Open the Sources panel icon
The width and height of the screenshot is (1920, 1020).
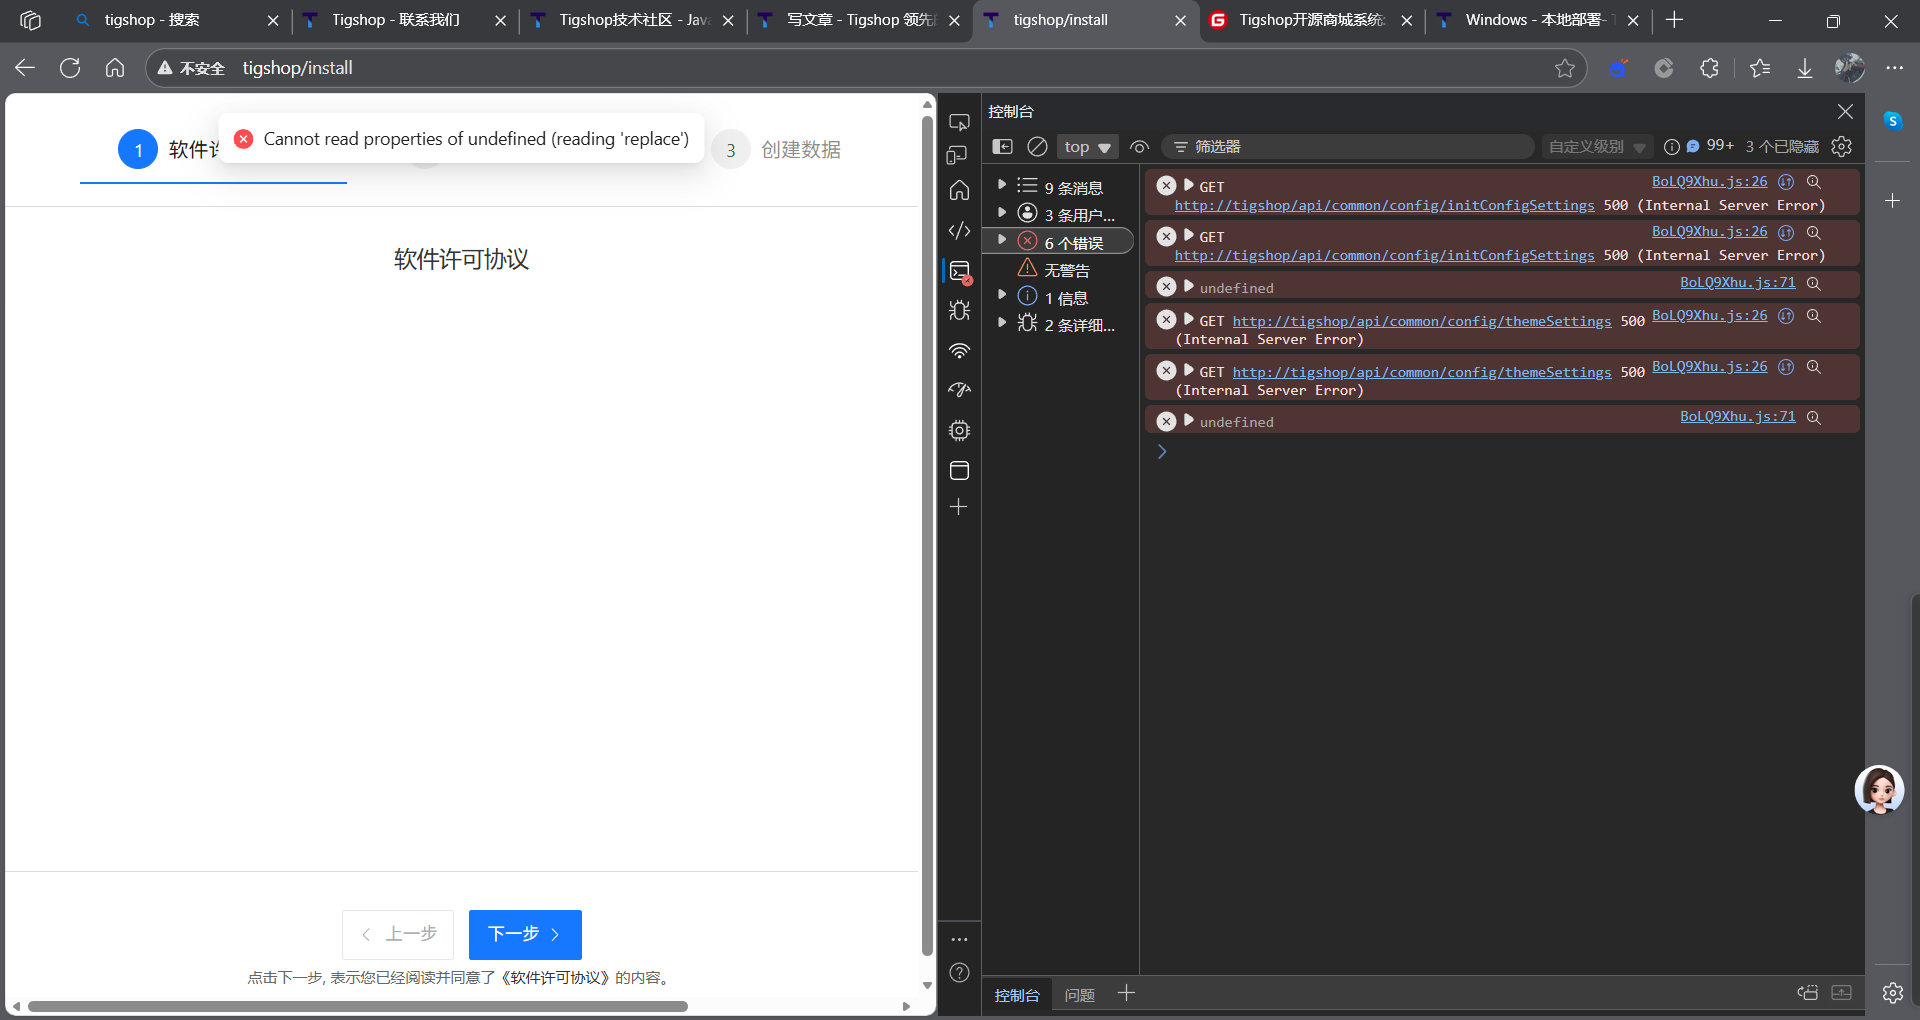click(959, 230)
